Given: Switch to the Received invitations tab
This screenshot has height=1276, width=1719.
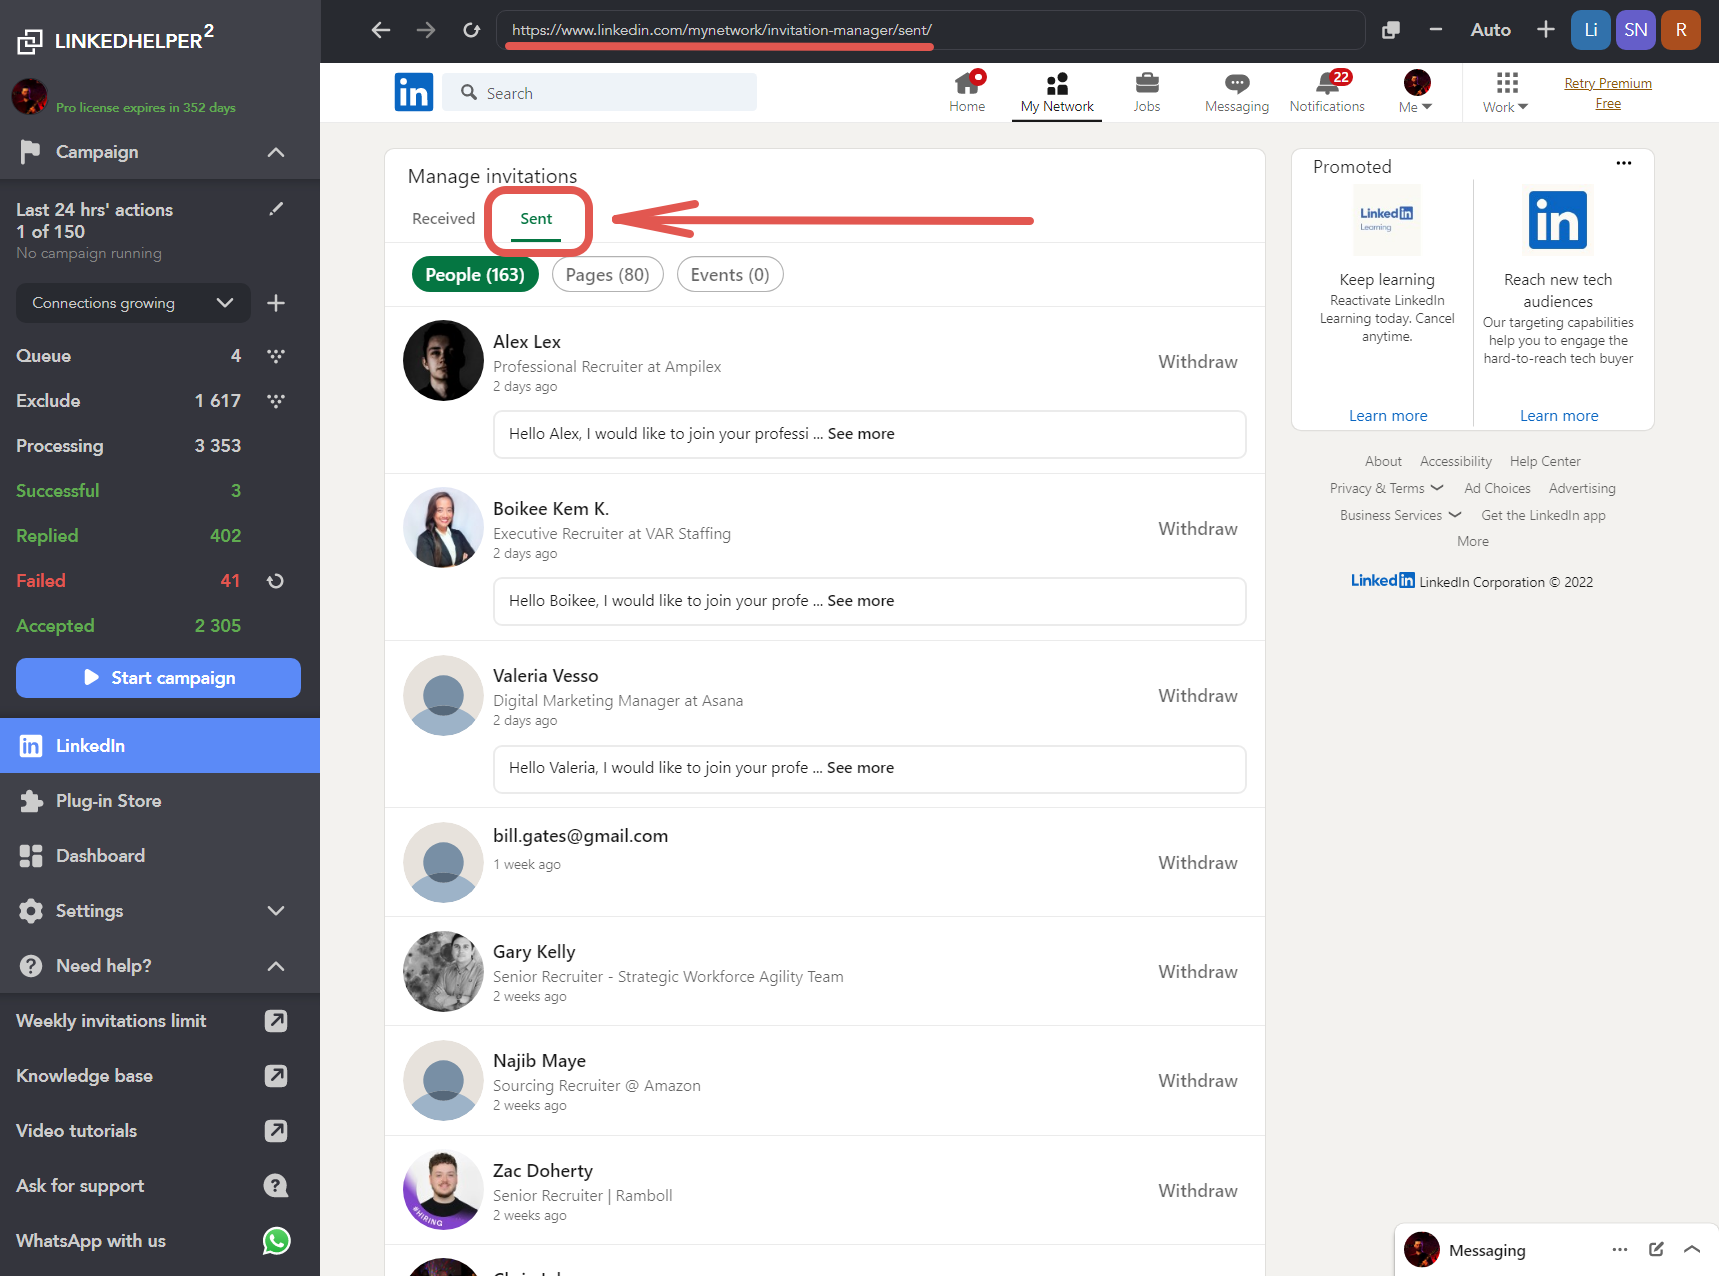Looking at the screenshot, I should pos(443,219).
